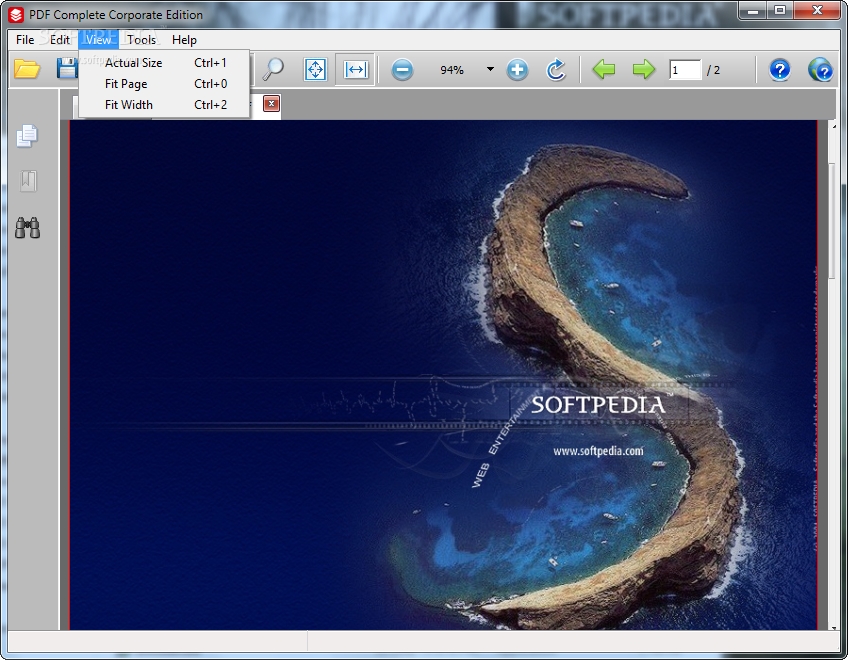Screen dimensions: 848x660
Task: Maximize the PDF Complete window
Action: point(780,10)
